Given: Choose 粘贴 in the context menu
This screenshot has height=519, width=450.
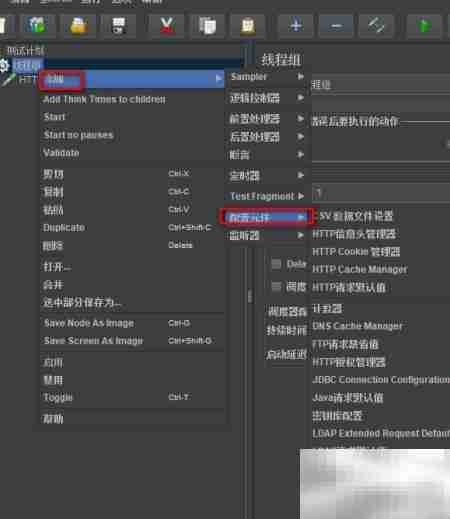Looking at the screenshot, I should tap(131, 210).
